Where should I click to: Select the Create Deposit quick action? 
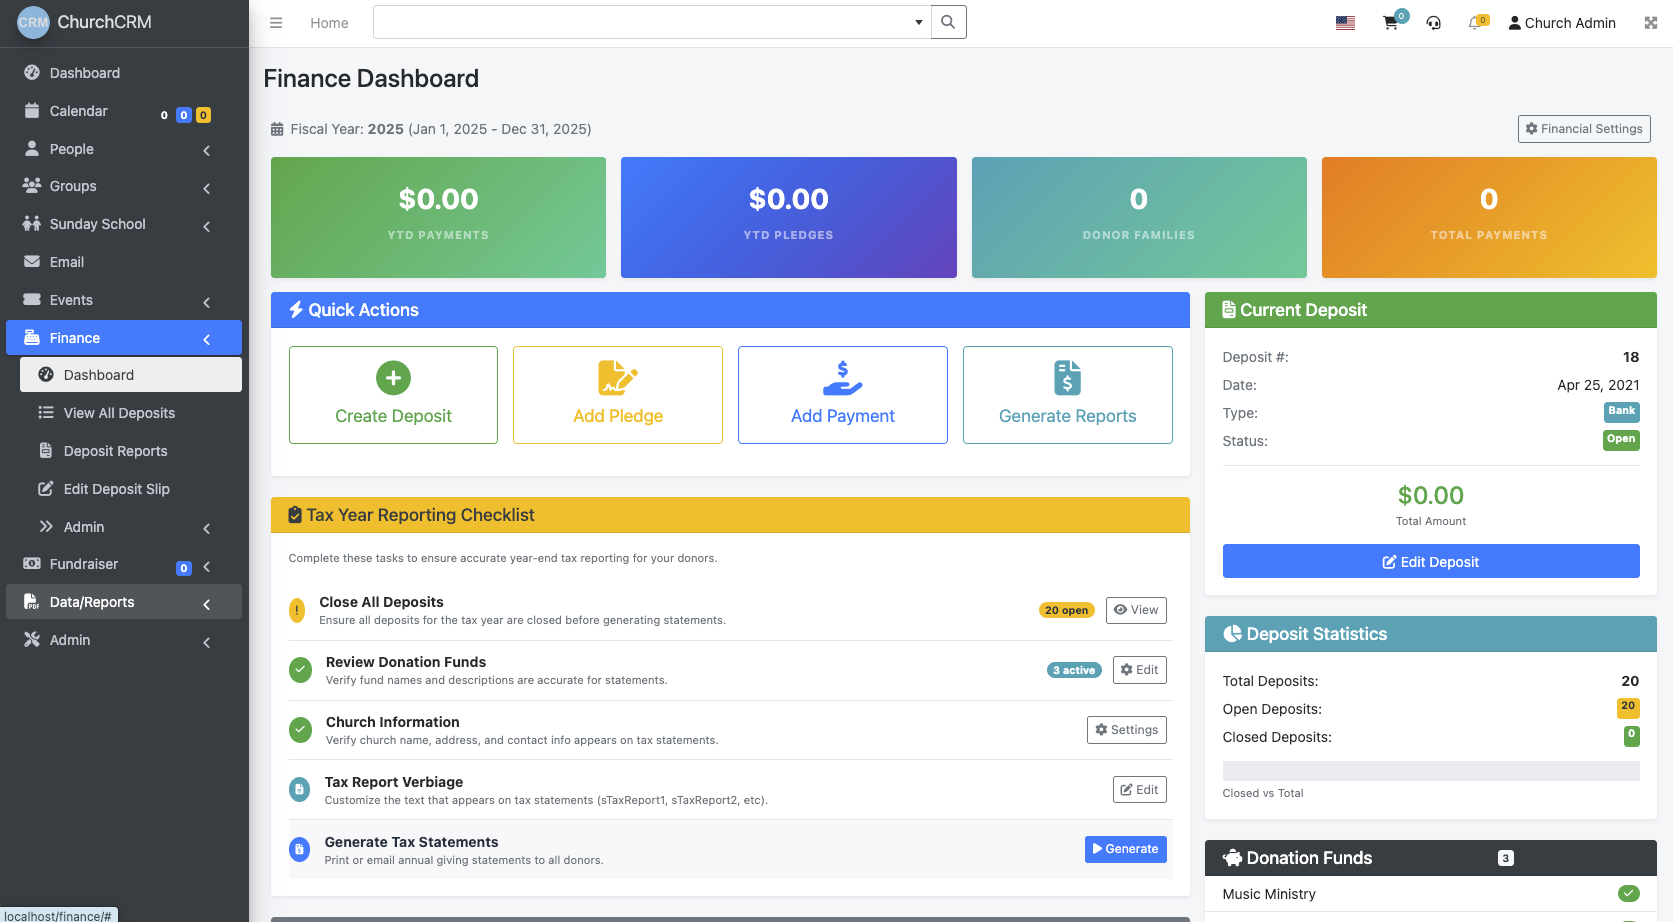[392, 394]
